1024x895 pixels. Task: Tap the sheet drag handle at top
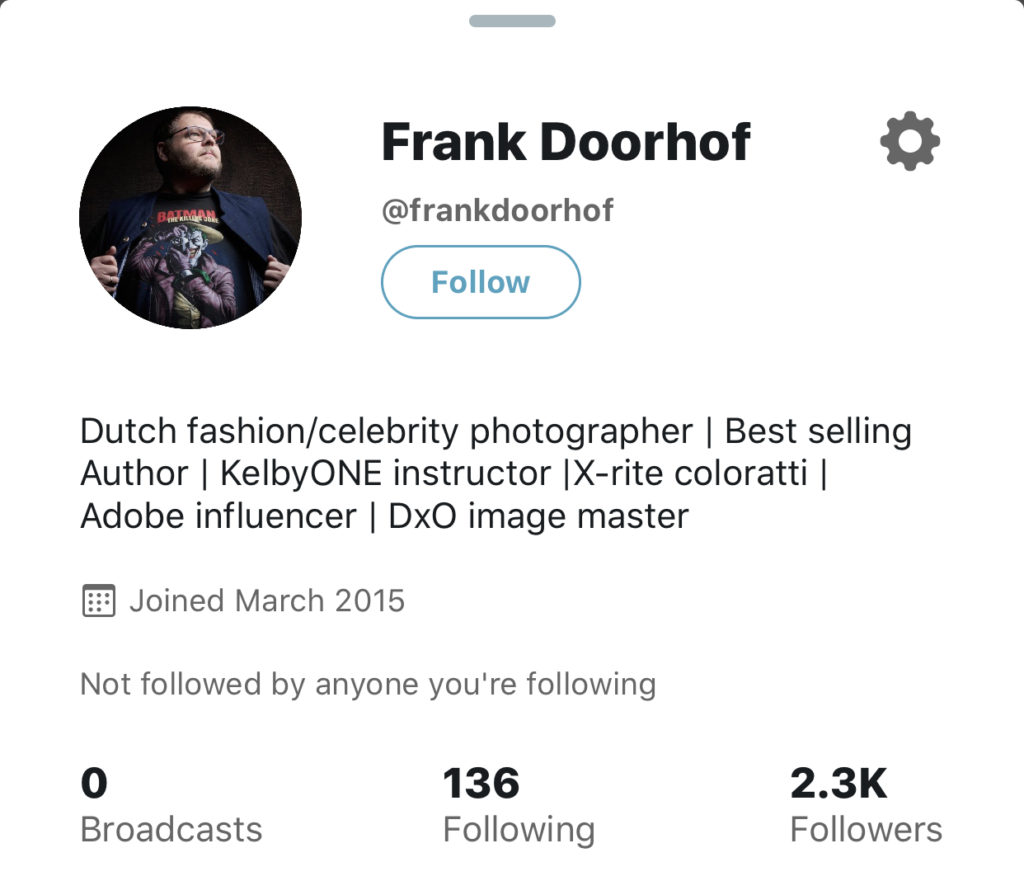[x=512, y=21]
